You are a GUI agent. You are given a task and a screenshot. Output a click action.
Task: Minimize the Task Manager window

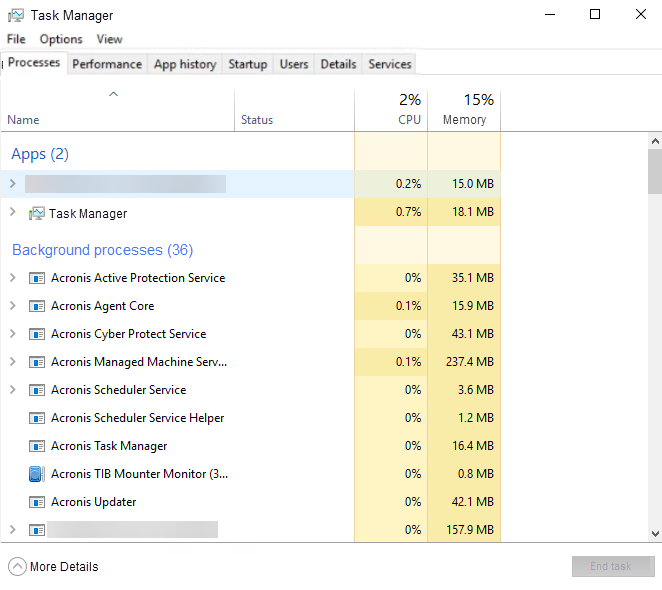coord(550,14)
